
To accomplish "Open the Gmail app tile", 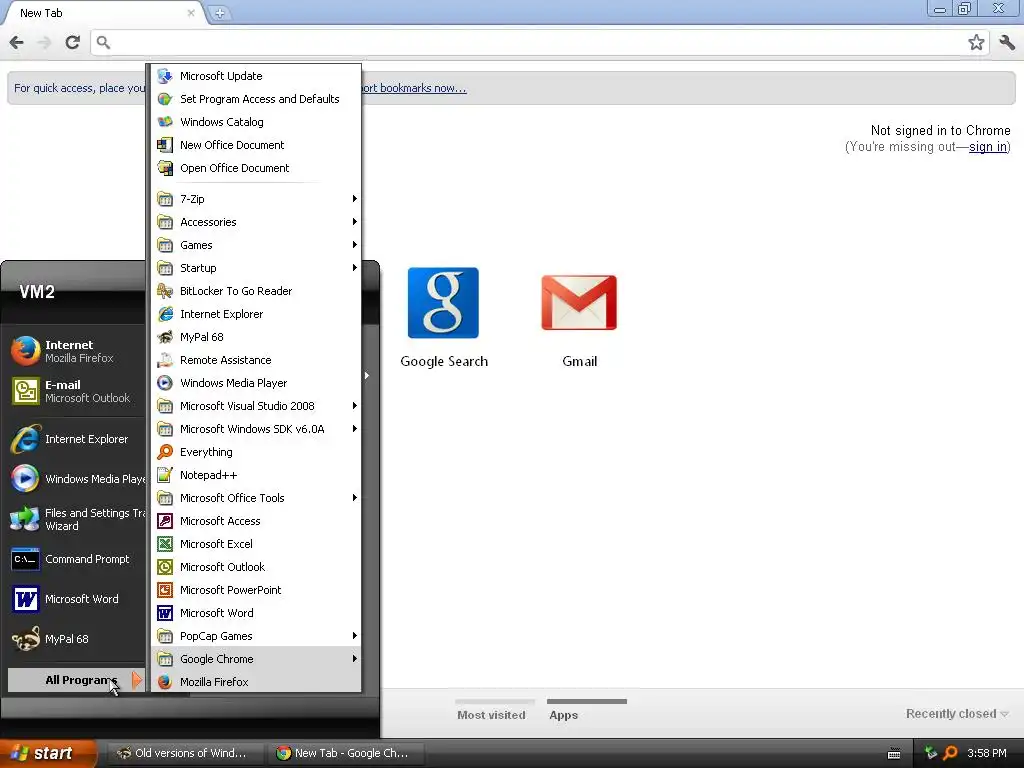I will pyautogui.click(x=579, y=317).
